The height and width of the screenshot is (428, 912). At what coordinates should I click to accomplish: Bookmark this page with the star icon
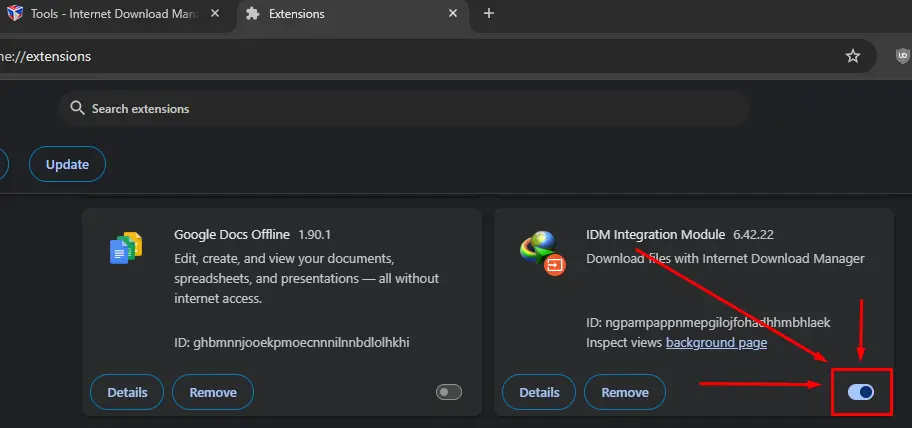(852, 56)
